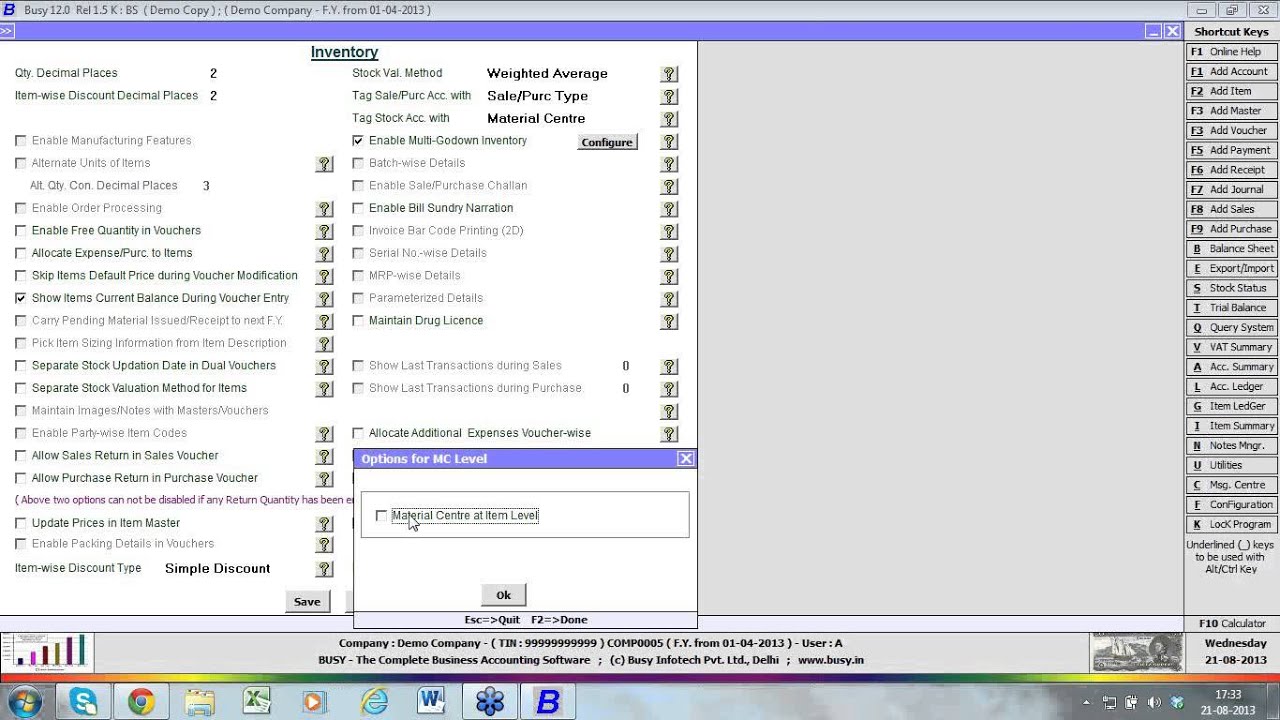Open help icon for Stock Val. Method
This screenshot has height=720, width=1280.
pyautogui.click(x=670, y=74)
